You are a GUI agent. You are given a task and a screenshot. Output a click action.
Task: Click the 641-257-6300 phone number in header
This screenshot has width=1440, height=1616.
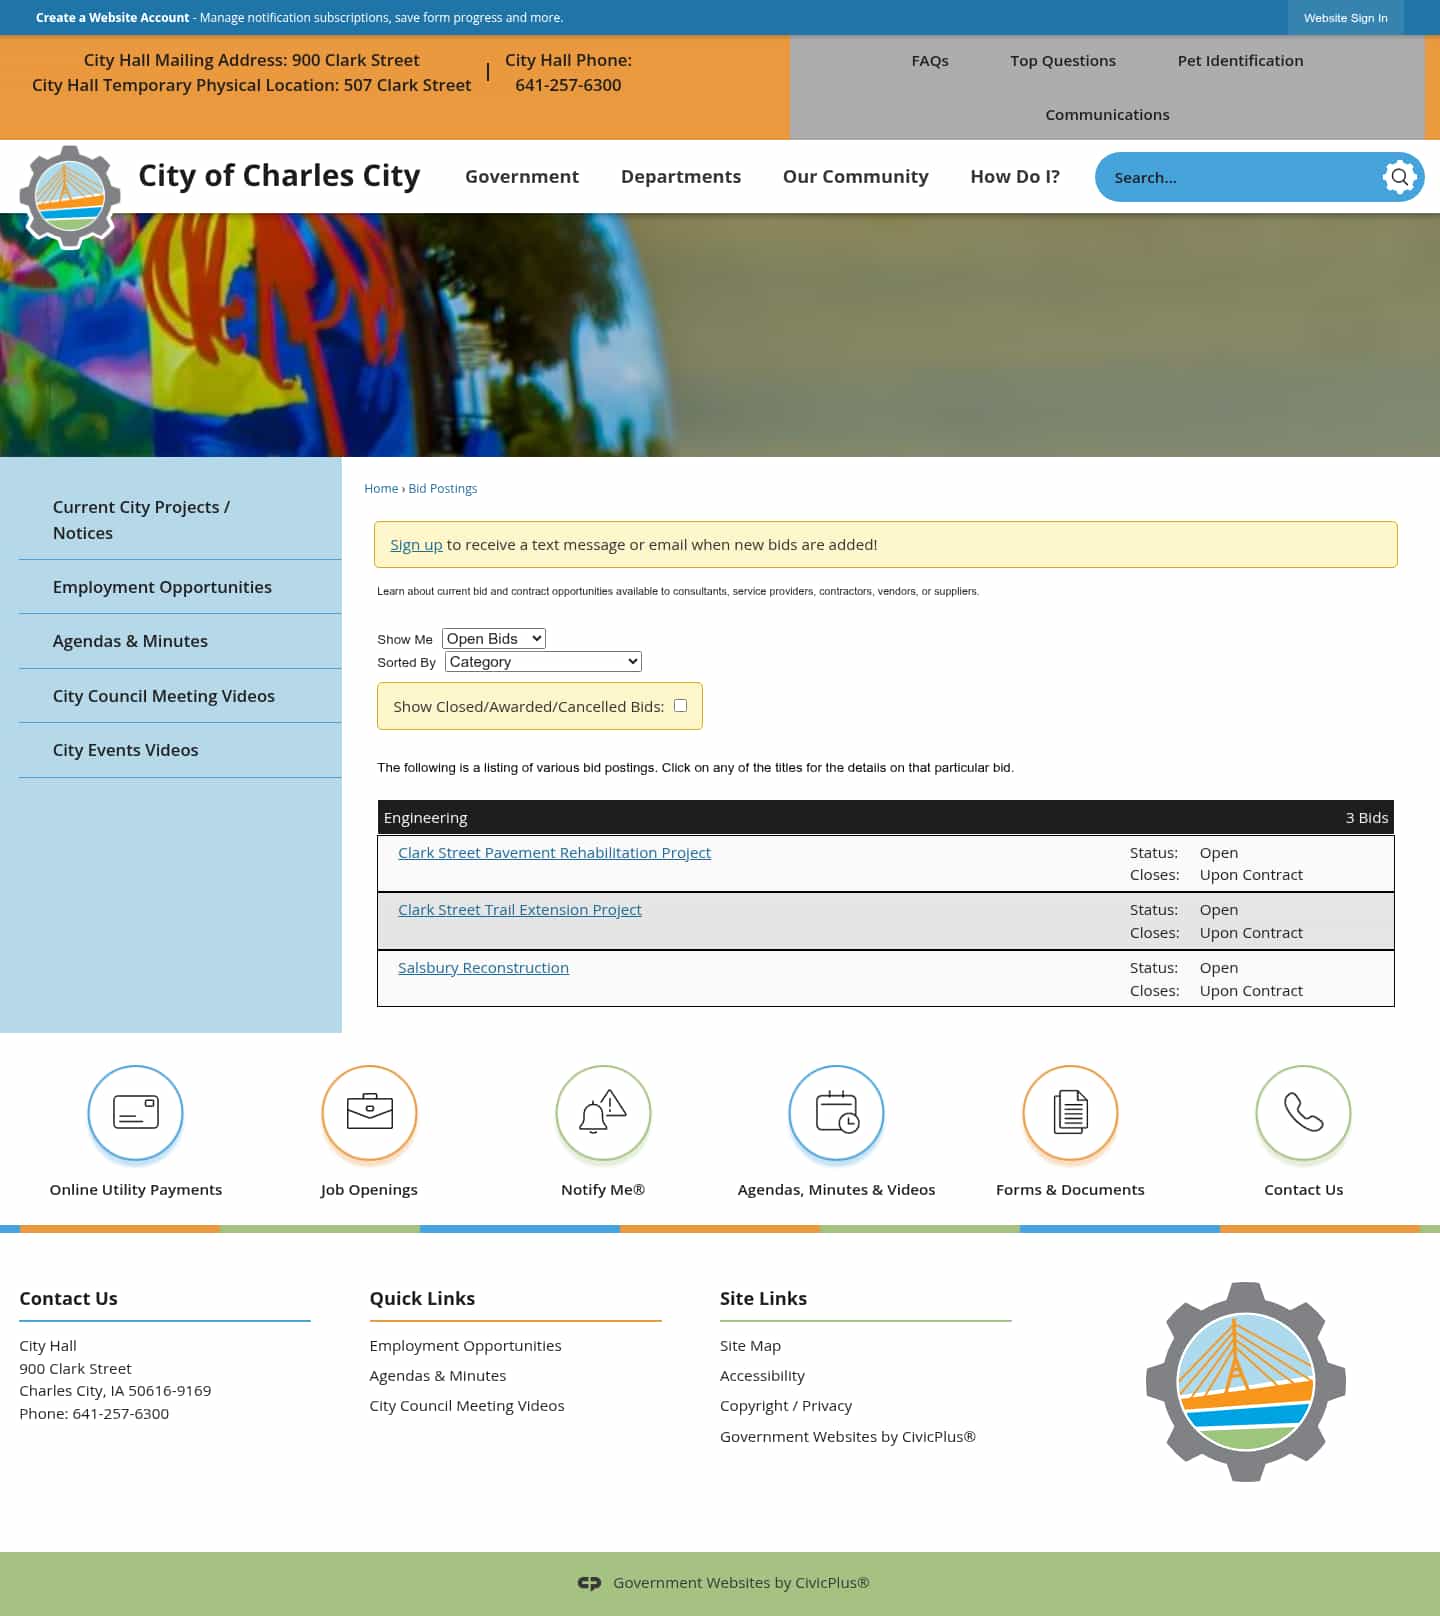tap(568, 85)
